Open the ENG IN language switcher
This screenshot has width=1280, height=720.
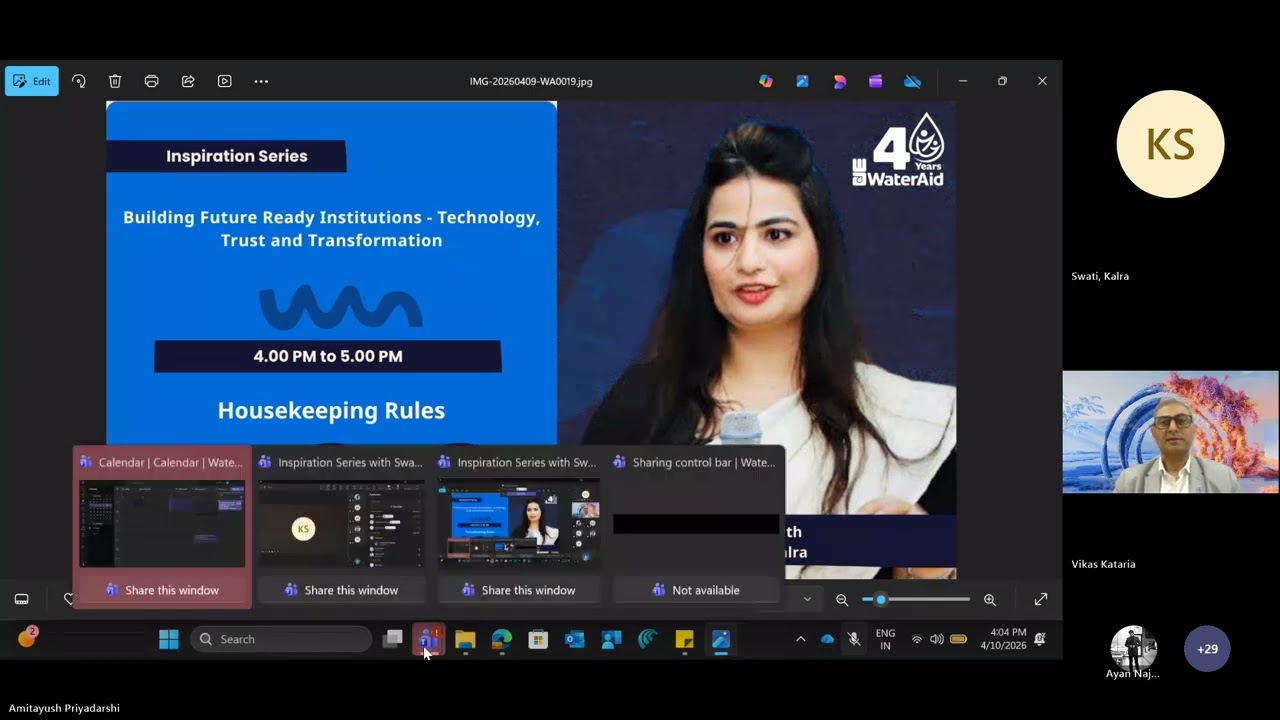[x=885, y=639]
